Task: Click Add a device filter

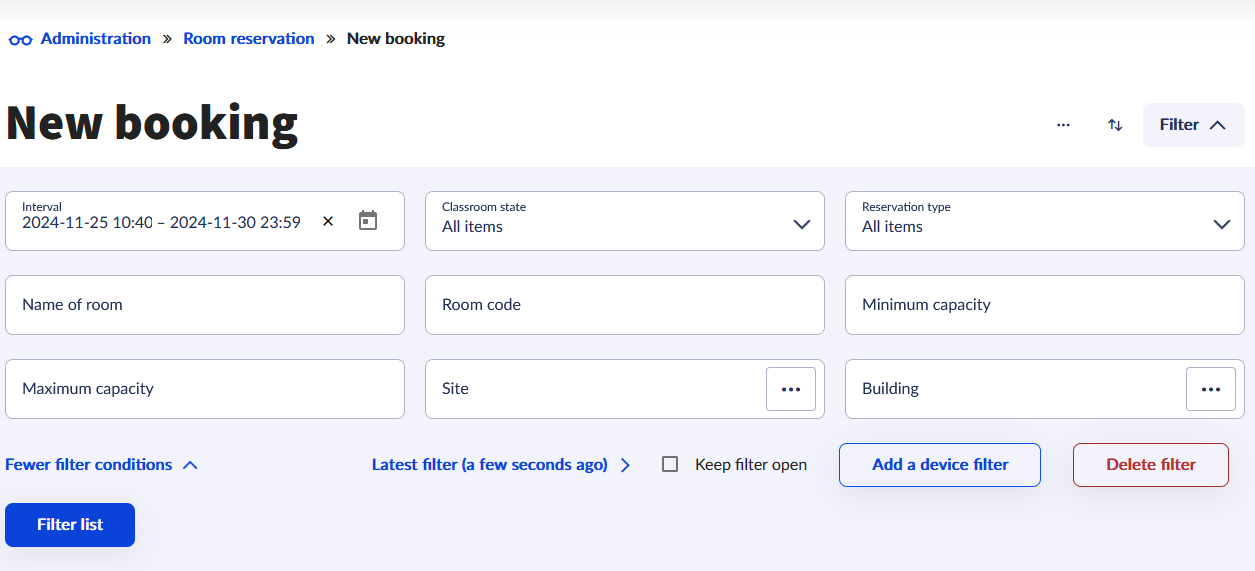Action: pyautogui.click(x=939, y=465)
